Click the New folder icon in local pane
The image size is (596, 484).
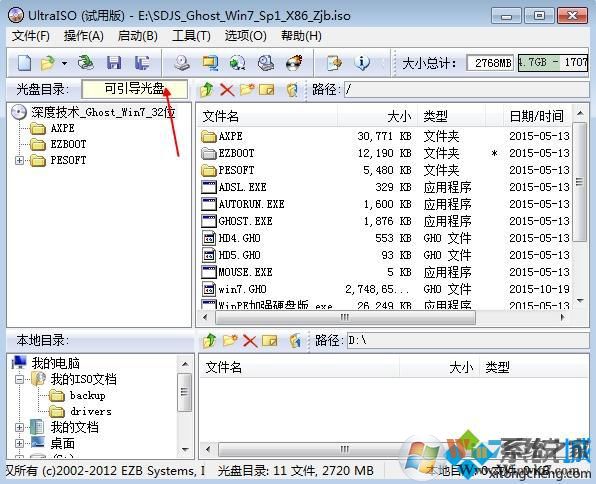point(230,340)
